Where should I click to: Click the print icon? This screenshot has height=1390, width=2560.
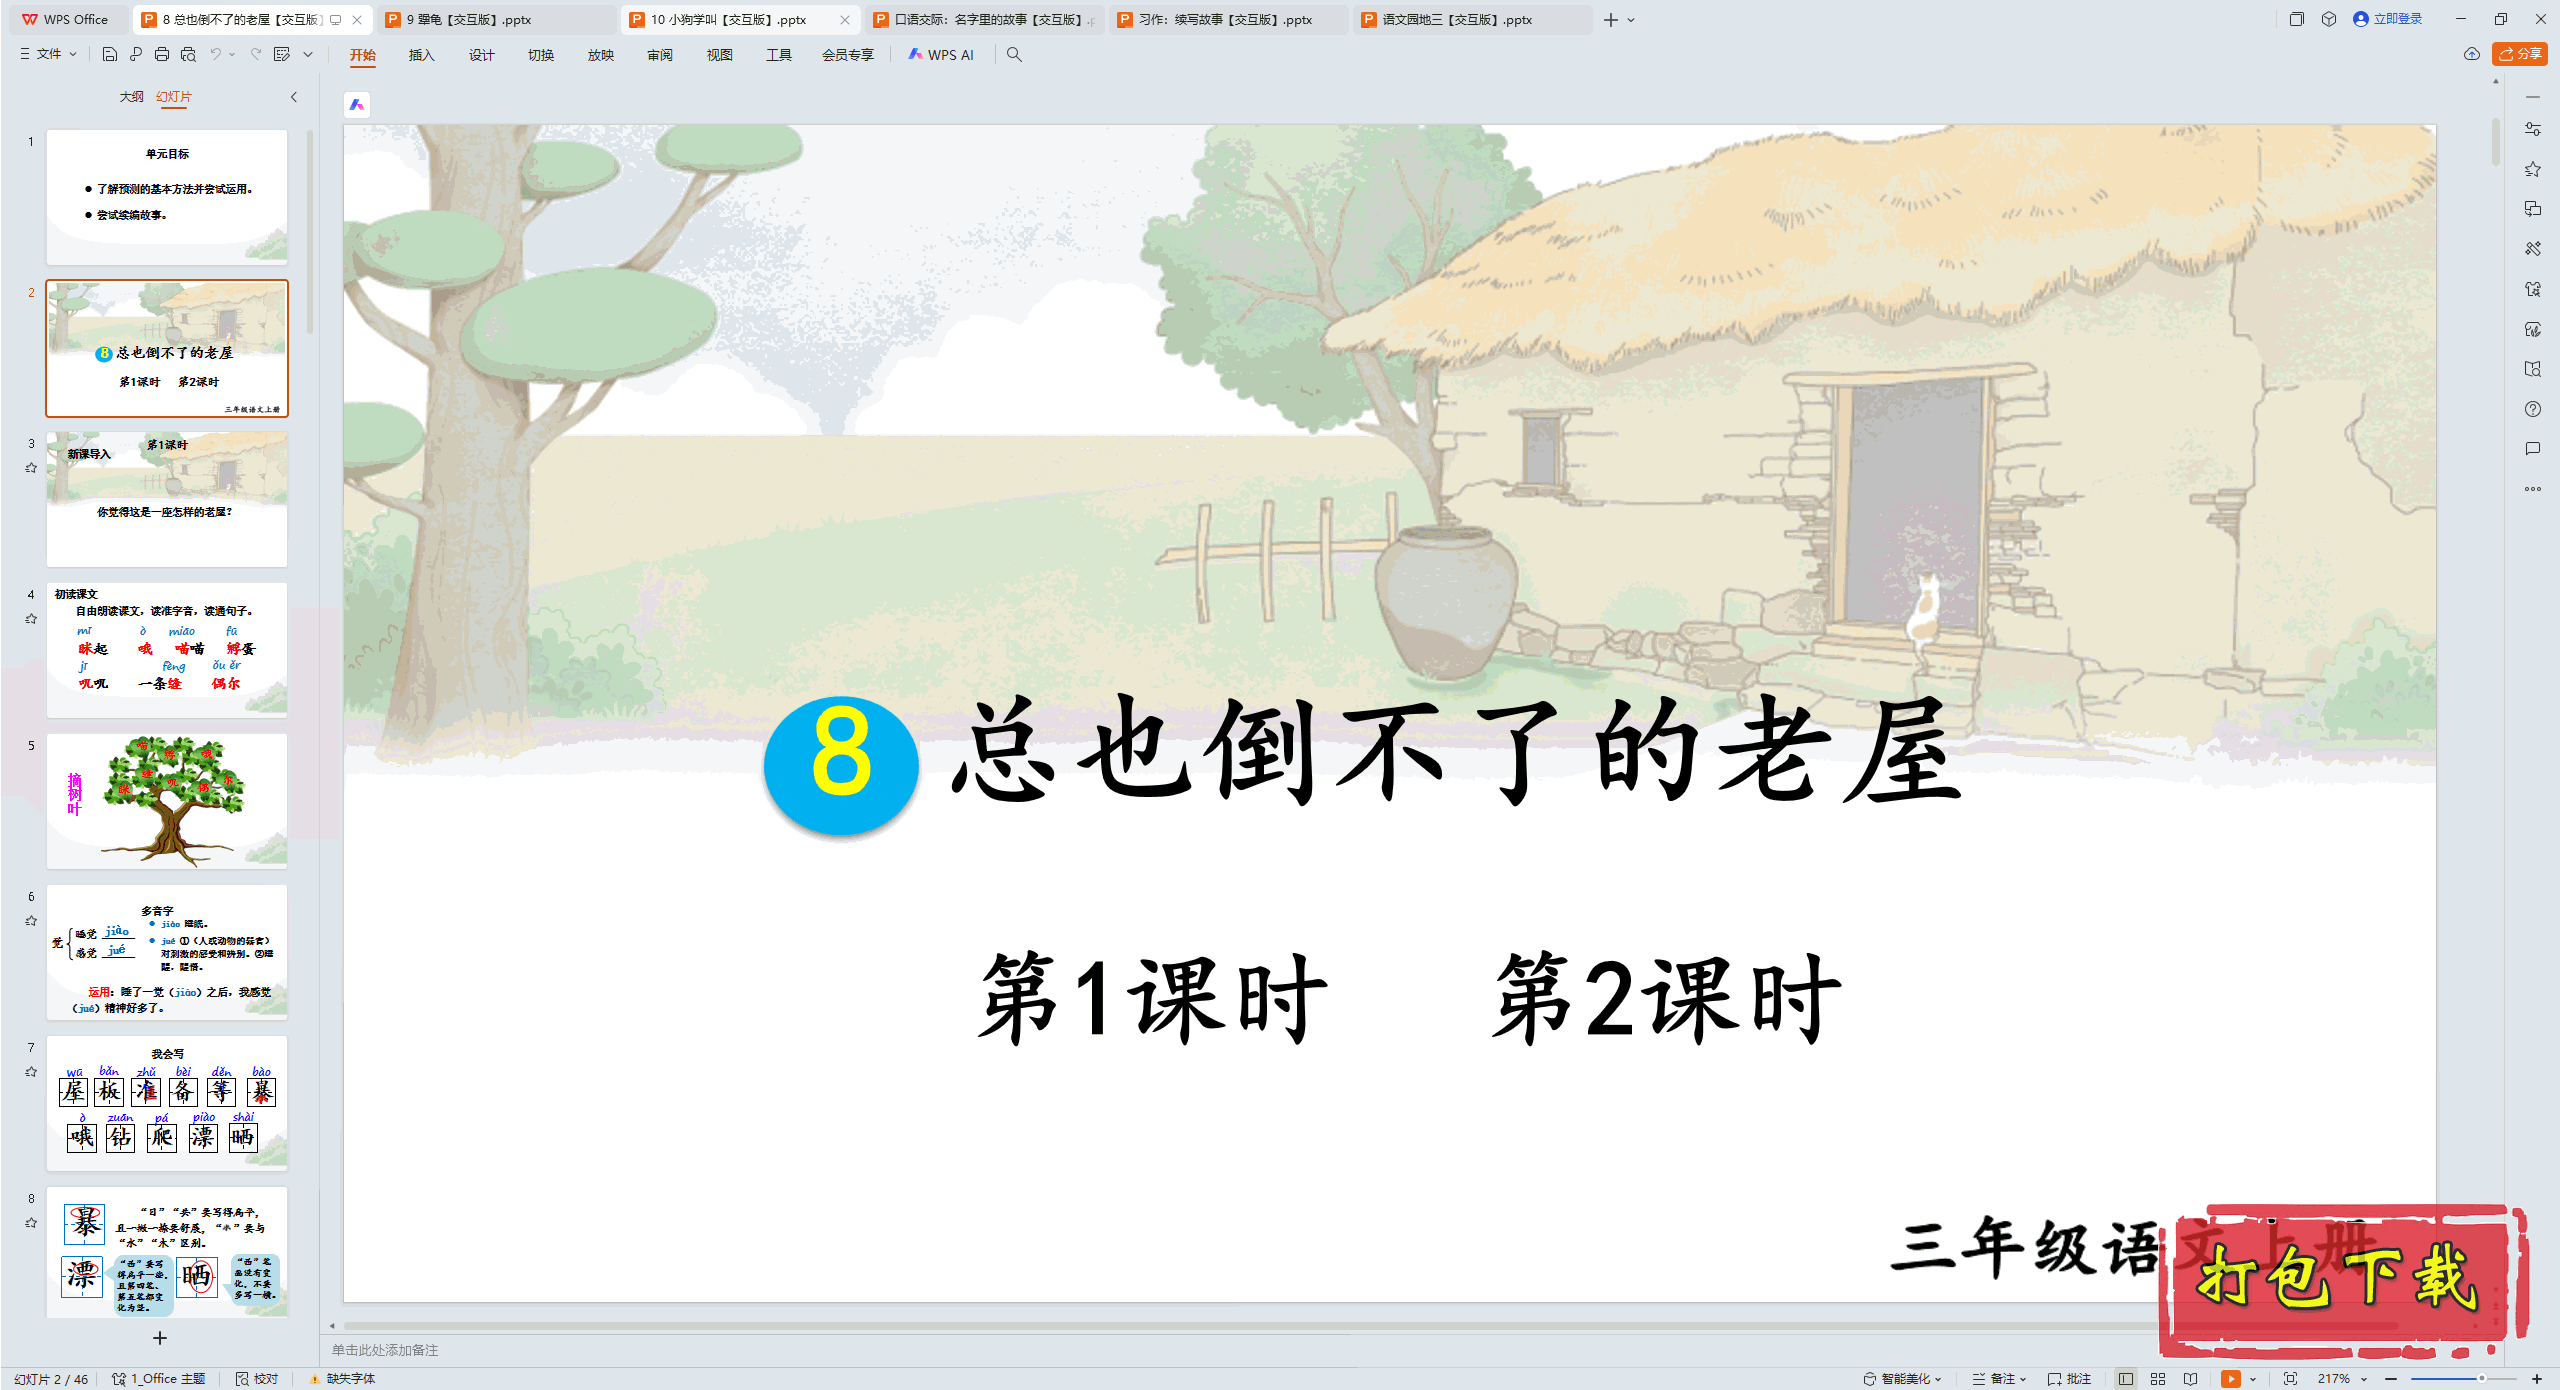click(162, 54)
